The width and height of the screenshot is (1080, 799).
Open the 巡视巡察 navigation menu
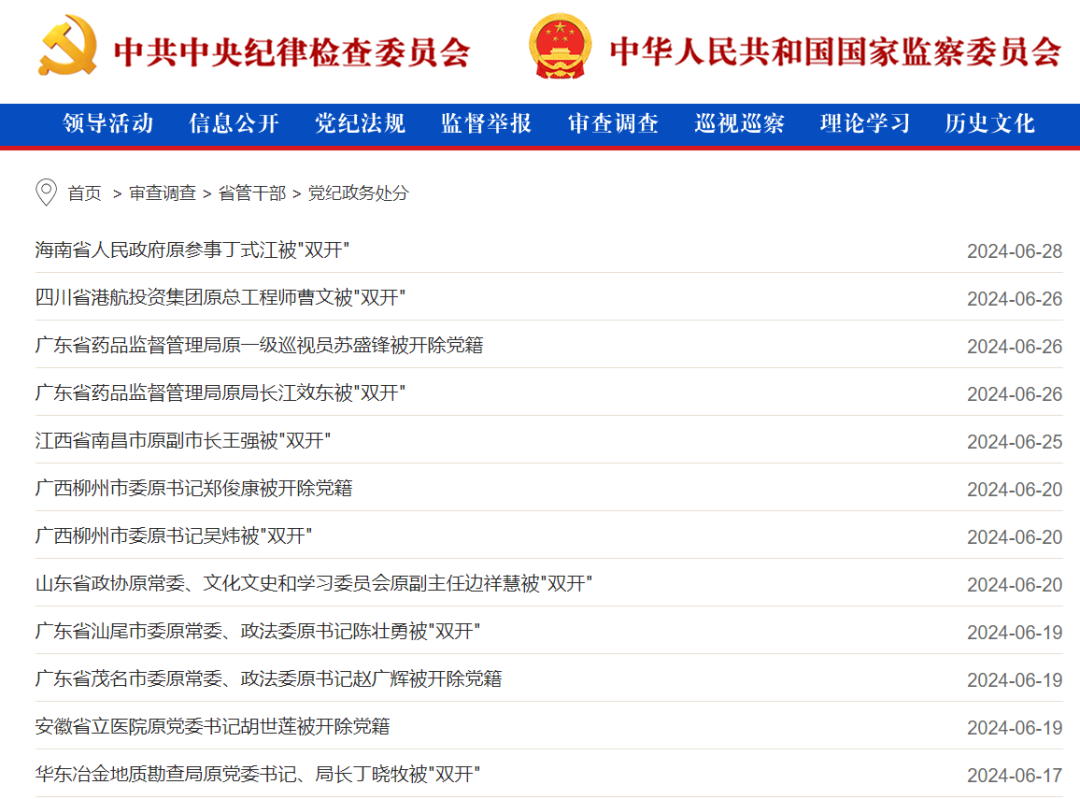pyautogui.click(x=739, y=123)
